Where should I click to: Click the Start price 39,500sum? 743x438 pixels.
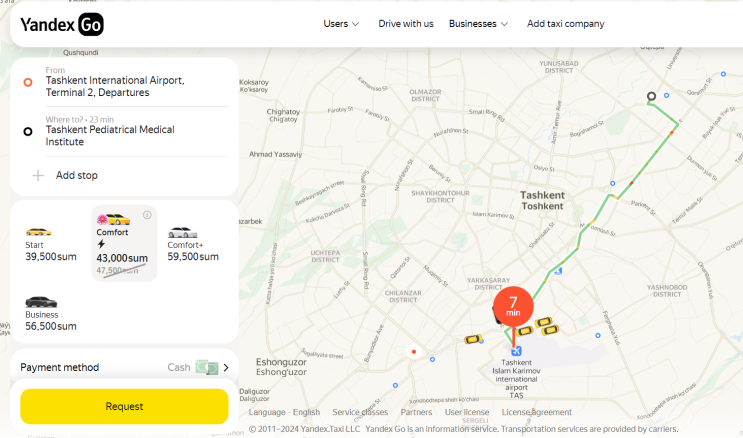coord(51,256)
